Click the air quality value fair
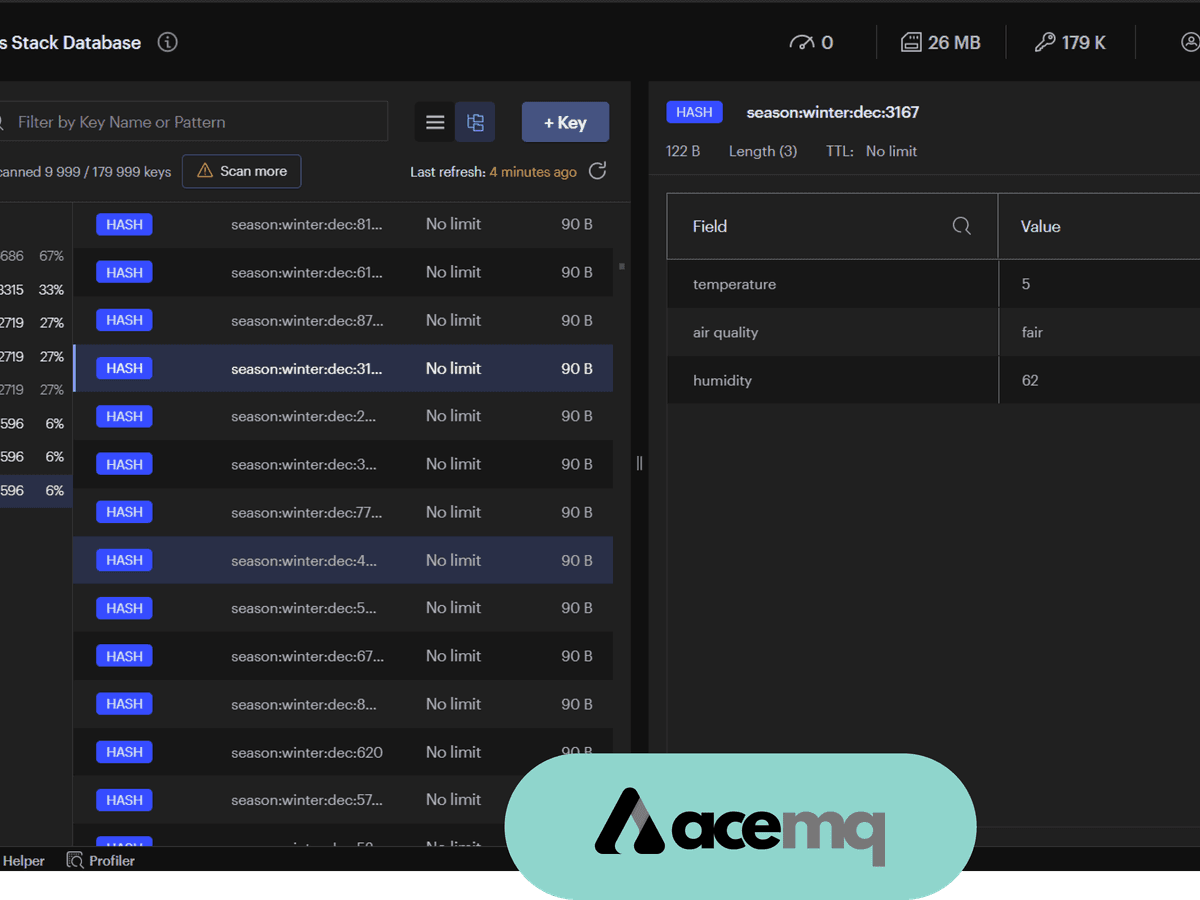This screenshot has width=1200, height=900. click(x=1032, y=332)
